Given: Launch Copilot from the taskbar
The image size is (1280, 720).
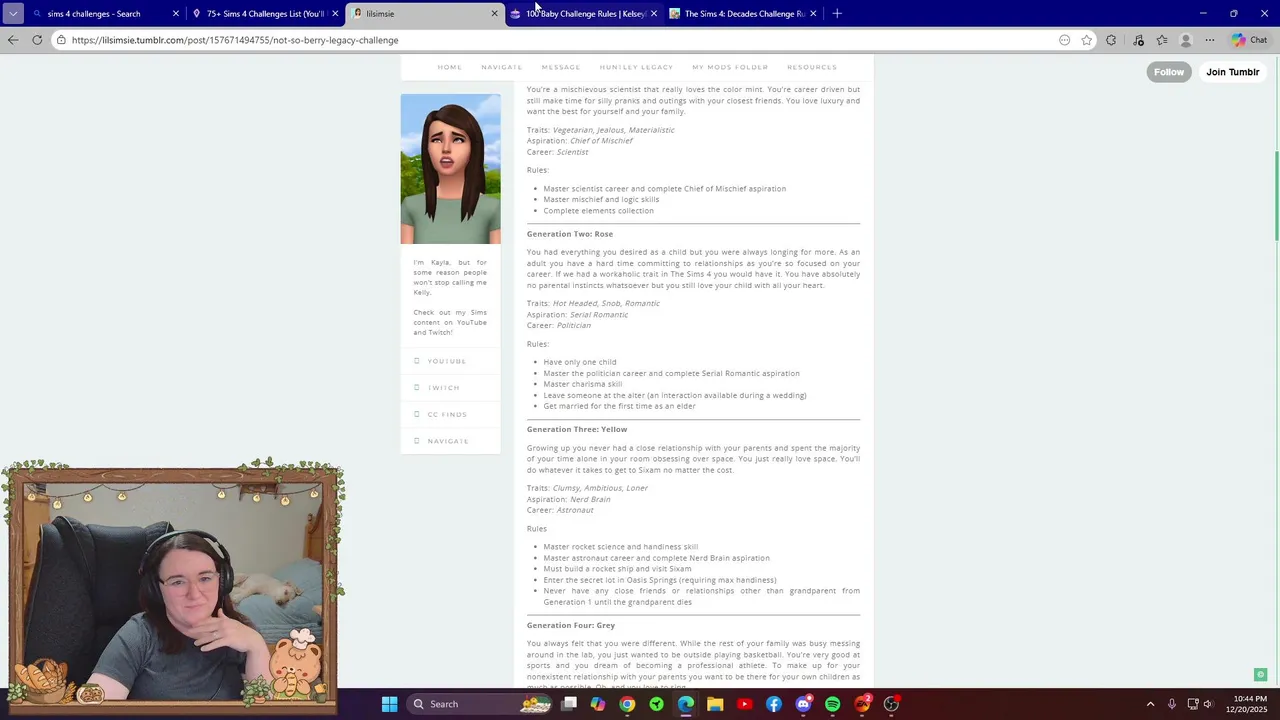Looking at the screenshot, I should coord(598,704).
